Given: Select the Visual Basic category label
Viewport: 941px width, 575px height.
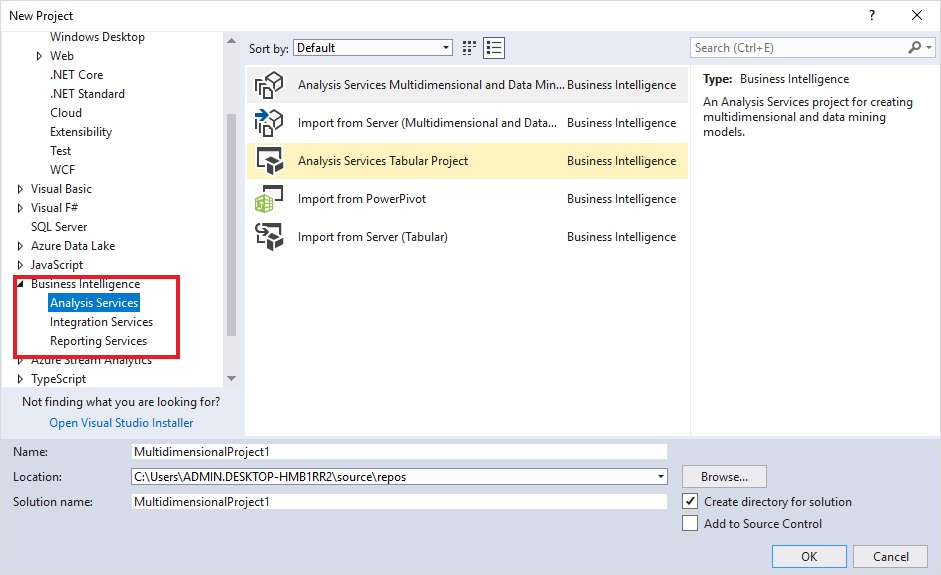Looking at the screenshot, I should coord(61,189).
